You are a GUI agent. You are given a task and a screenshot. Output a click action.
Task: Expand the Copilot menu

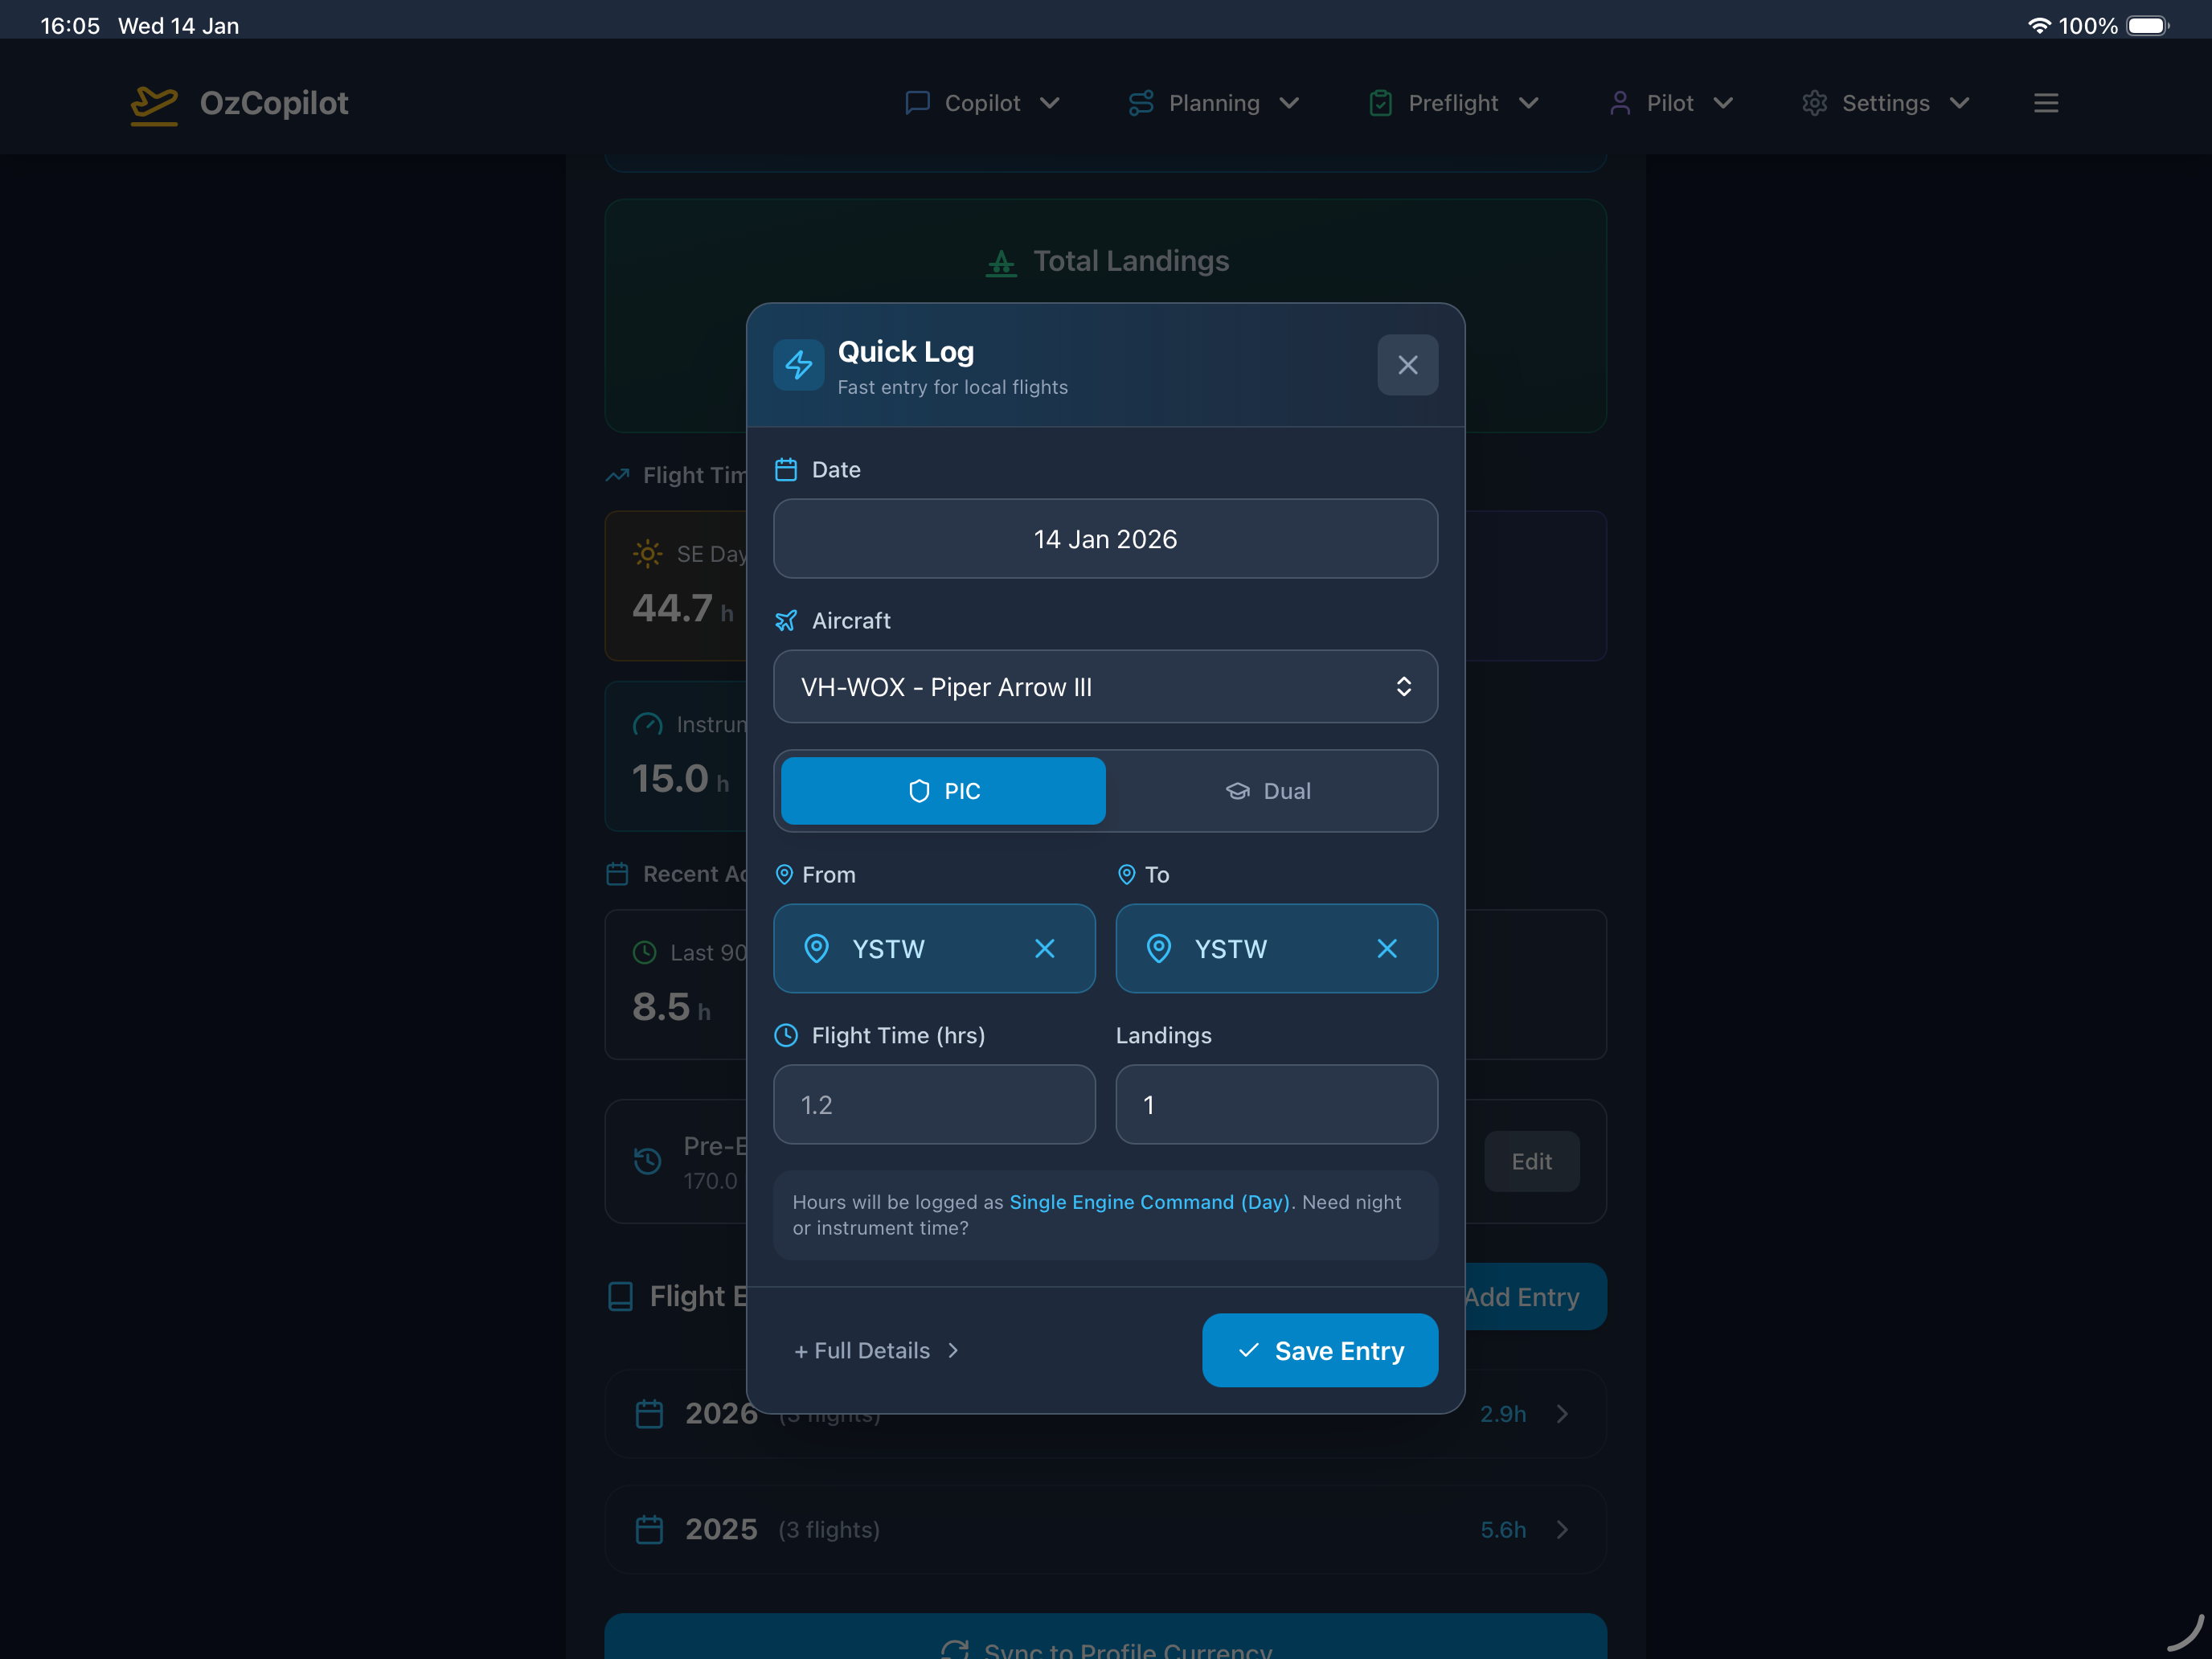coord(982,103)
